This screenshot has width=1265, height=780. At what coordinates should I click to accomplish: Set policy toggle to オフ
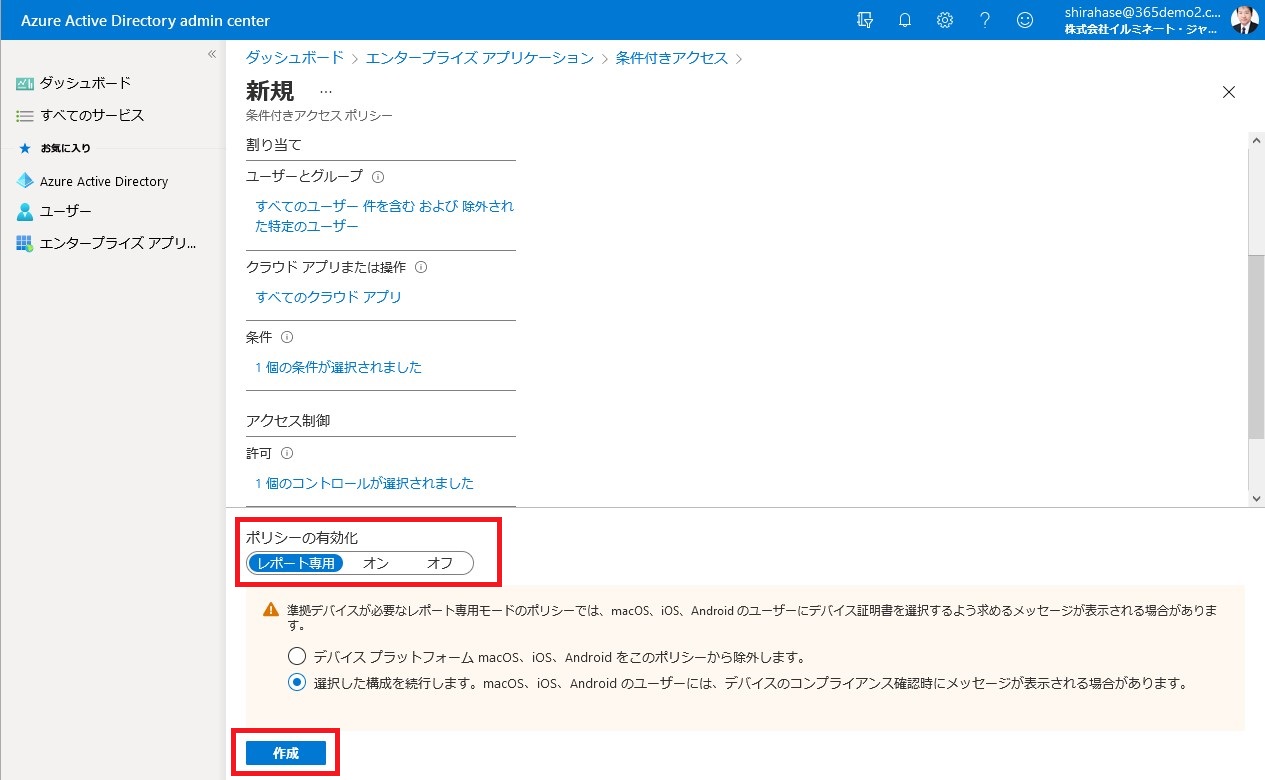(x=439, y=563)
